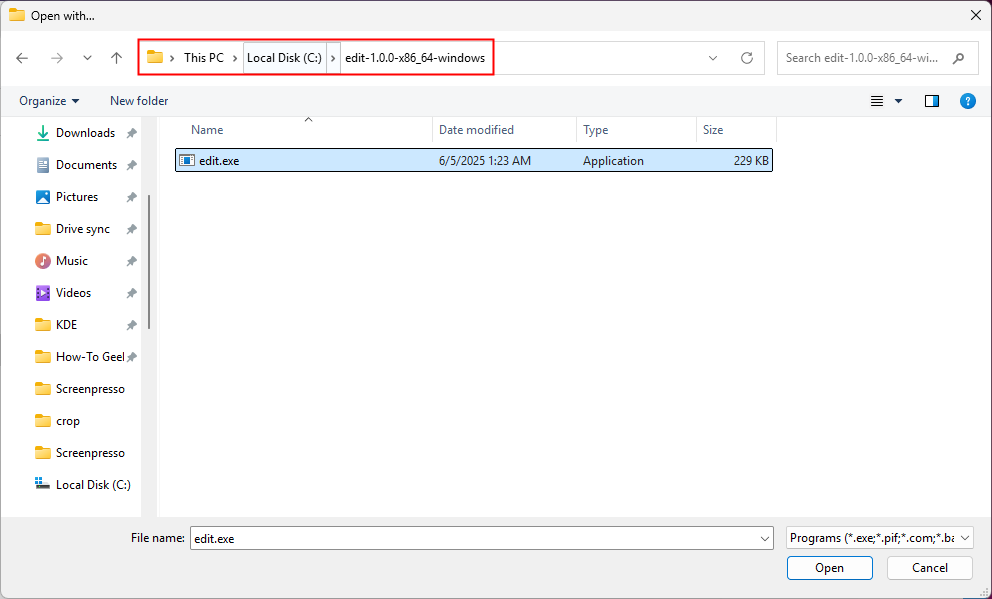Viewport: 992px width, 599px height.
Task: Open the Organize menu
Action: (x=49, y=101)
